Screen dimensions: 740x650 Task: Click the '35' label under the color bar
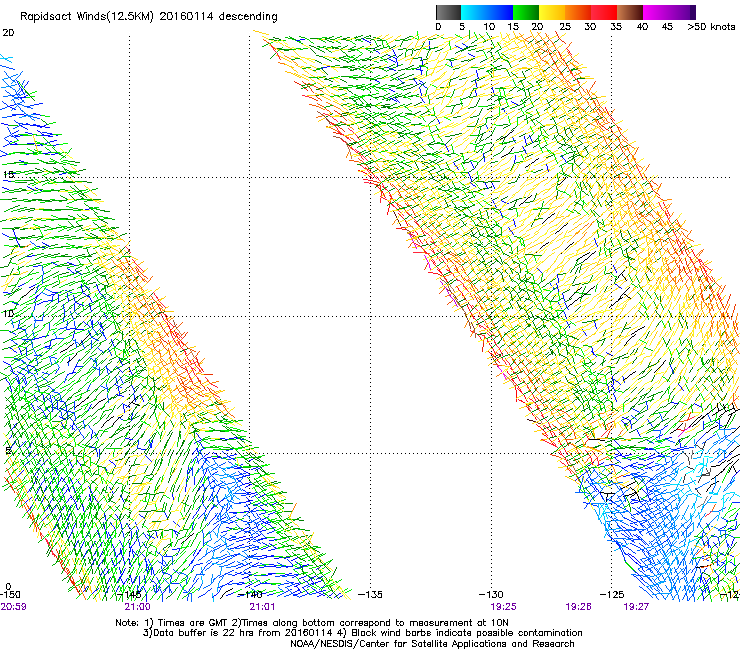click(x=616, y=27)
